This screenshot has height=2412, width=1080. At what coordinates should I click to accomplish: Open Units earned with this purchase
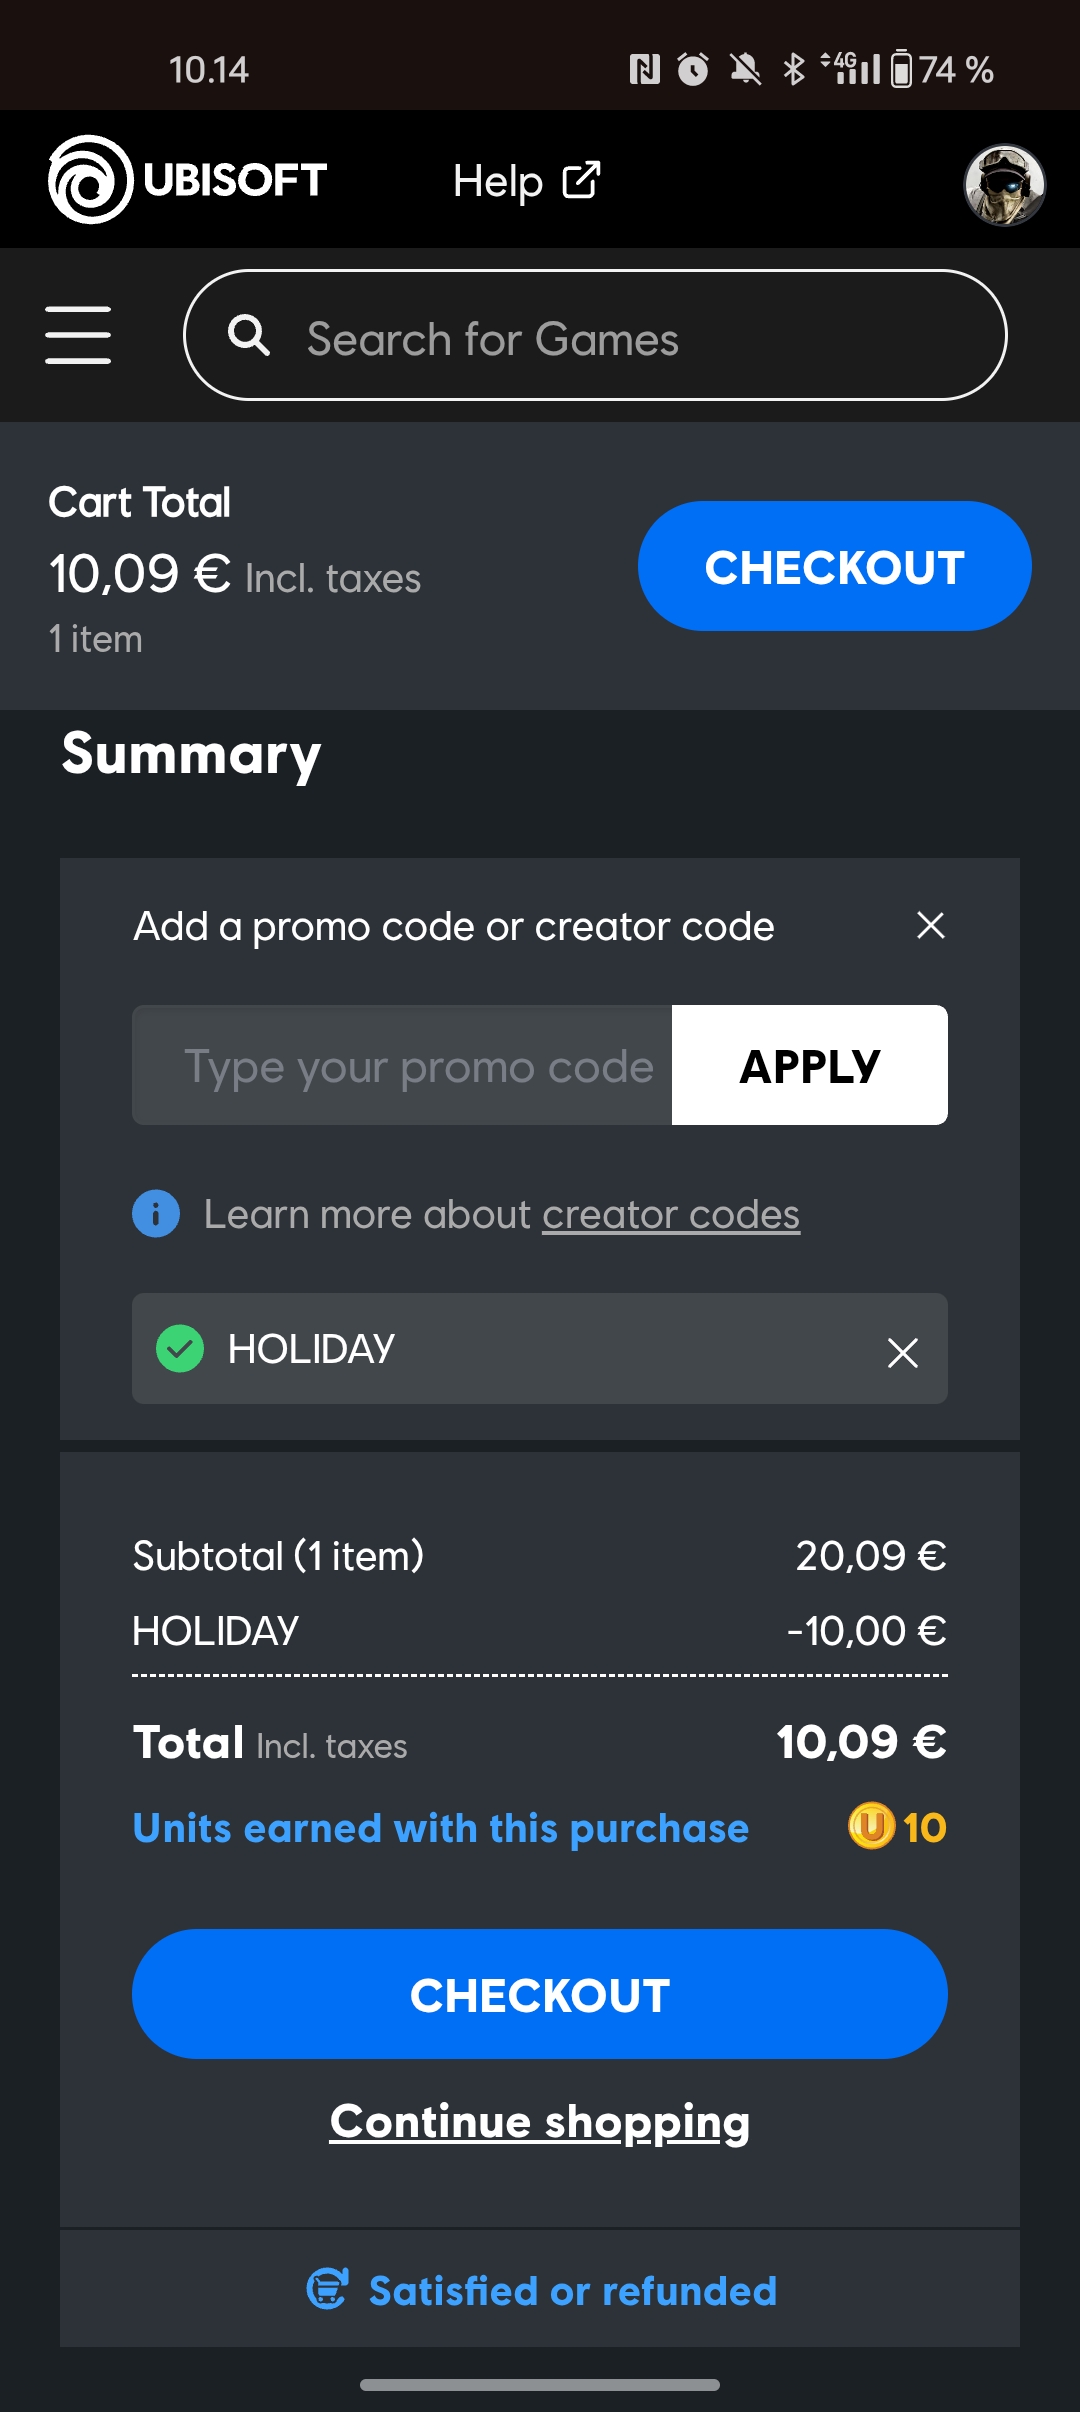tap(440, 1828)
